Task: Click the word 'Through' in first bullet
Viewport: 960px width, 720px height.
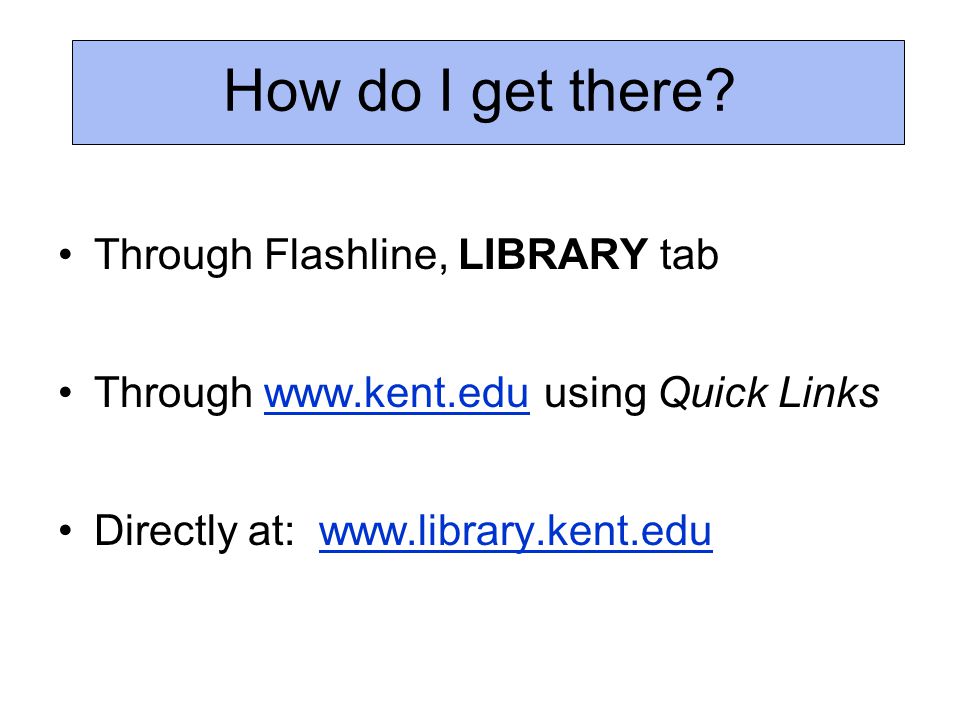Action: coord(173,255)
